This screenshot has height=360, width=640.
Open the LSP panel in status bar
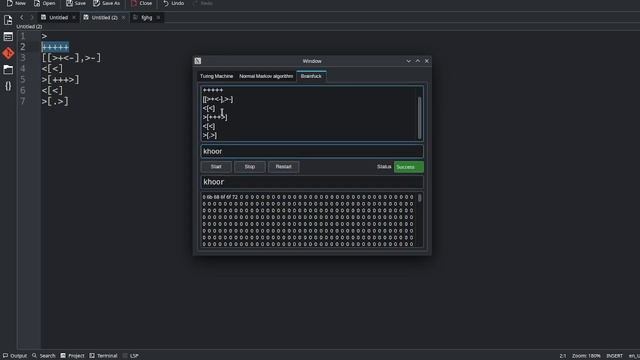(x=131, y=356)
